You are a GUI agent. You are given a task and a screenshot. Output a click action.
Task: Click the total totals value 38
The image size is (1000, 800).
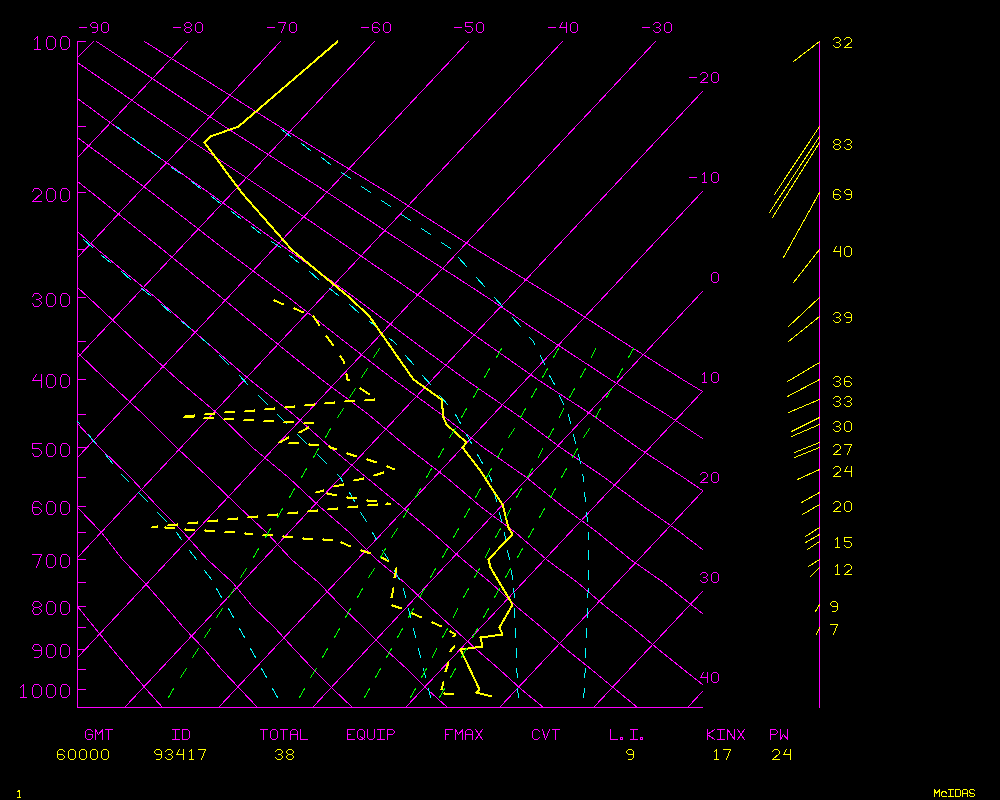284,755
